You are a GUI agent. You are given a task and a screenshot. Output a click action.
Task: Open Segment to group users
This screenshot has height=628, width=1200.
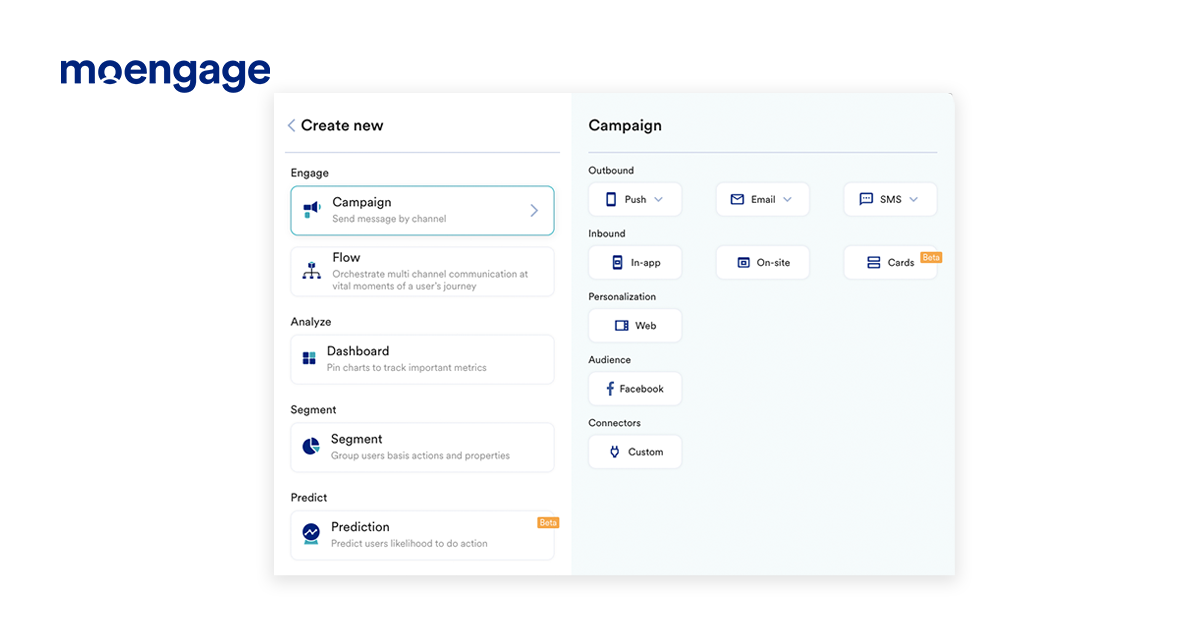click(422, 447)
